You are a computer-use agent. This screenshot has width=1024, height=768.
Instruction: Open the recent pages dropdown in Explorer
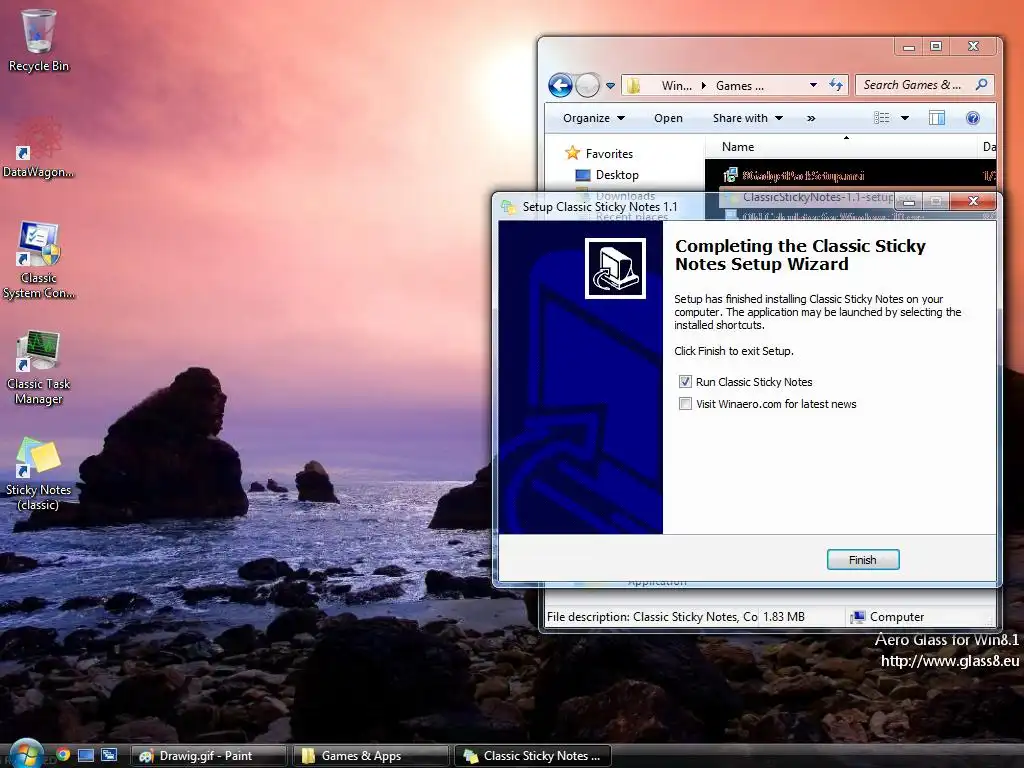(x=610, y=86)
